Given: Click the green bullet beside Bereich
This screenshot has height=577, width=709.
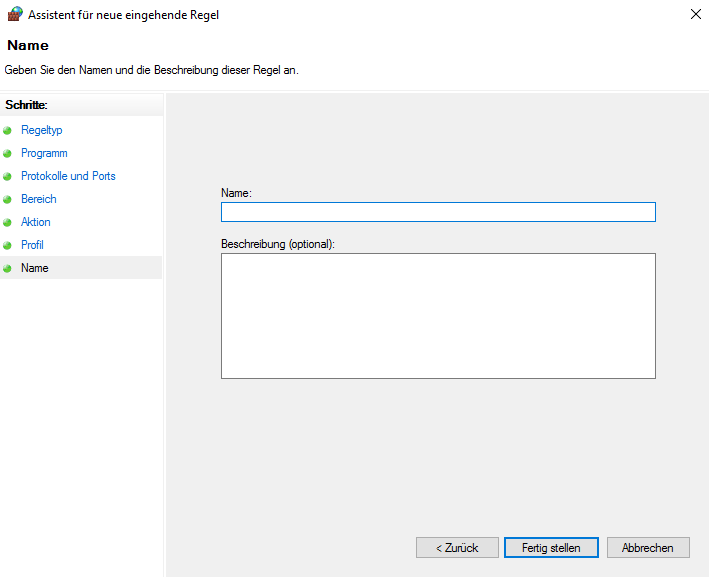Looking at the screenshot, I should (7, 199).
